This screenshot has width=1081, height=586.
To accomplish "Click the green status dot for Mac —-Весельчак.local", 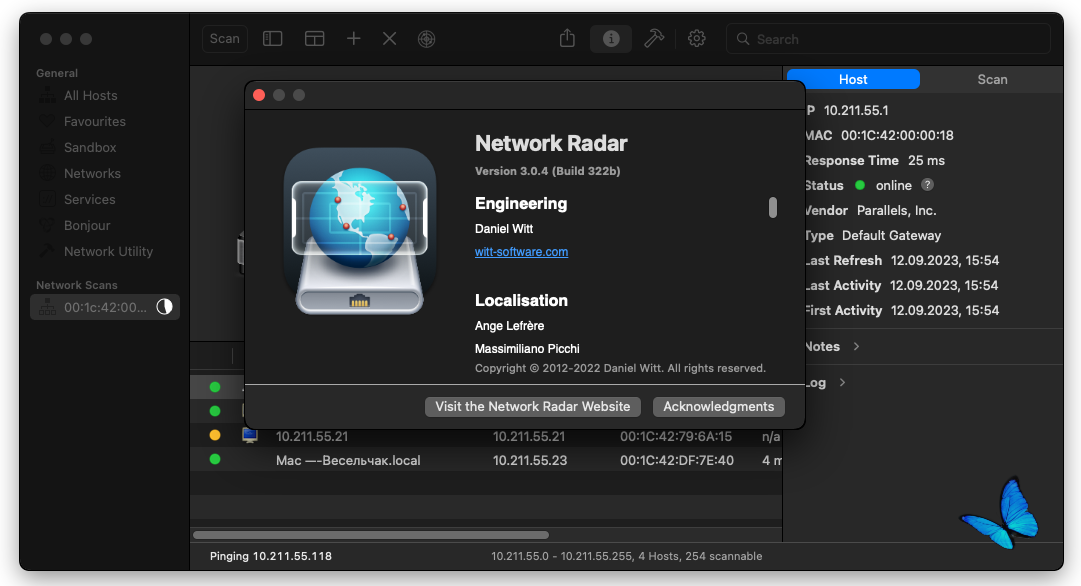I will [x=215, y=459].
